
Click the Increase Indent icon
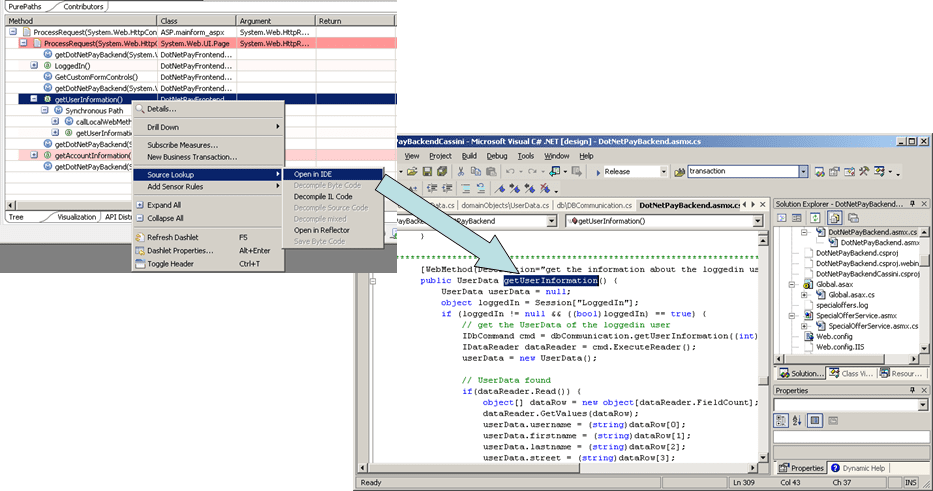pyautogui.click(x=447, y=189)
